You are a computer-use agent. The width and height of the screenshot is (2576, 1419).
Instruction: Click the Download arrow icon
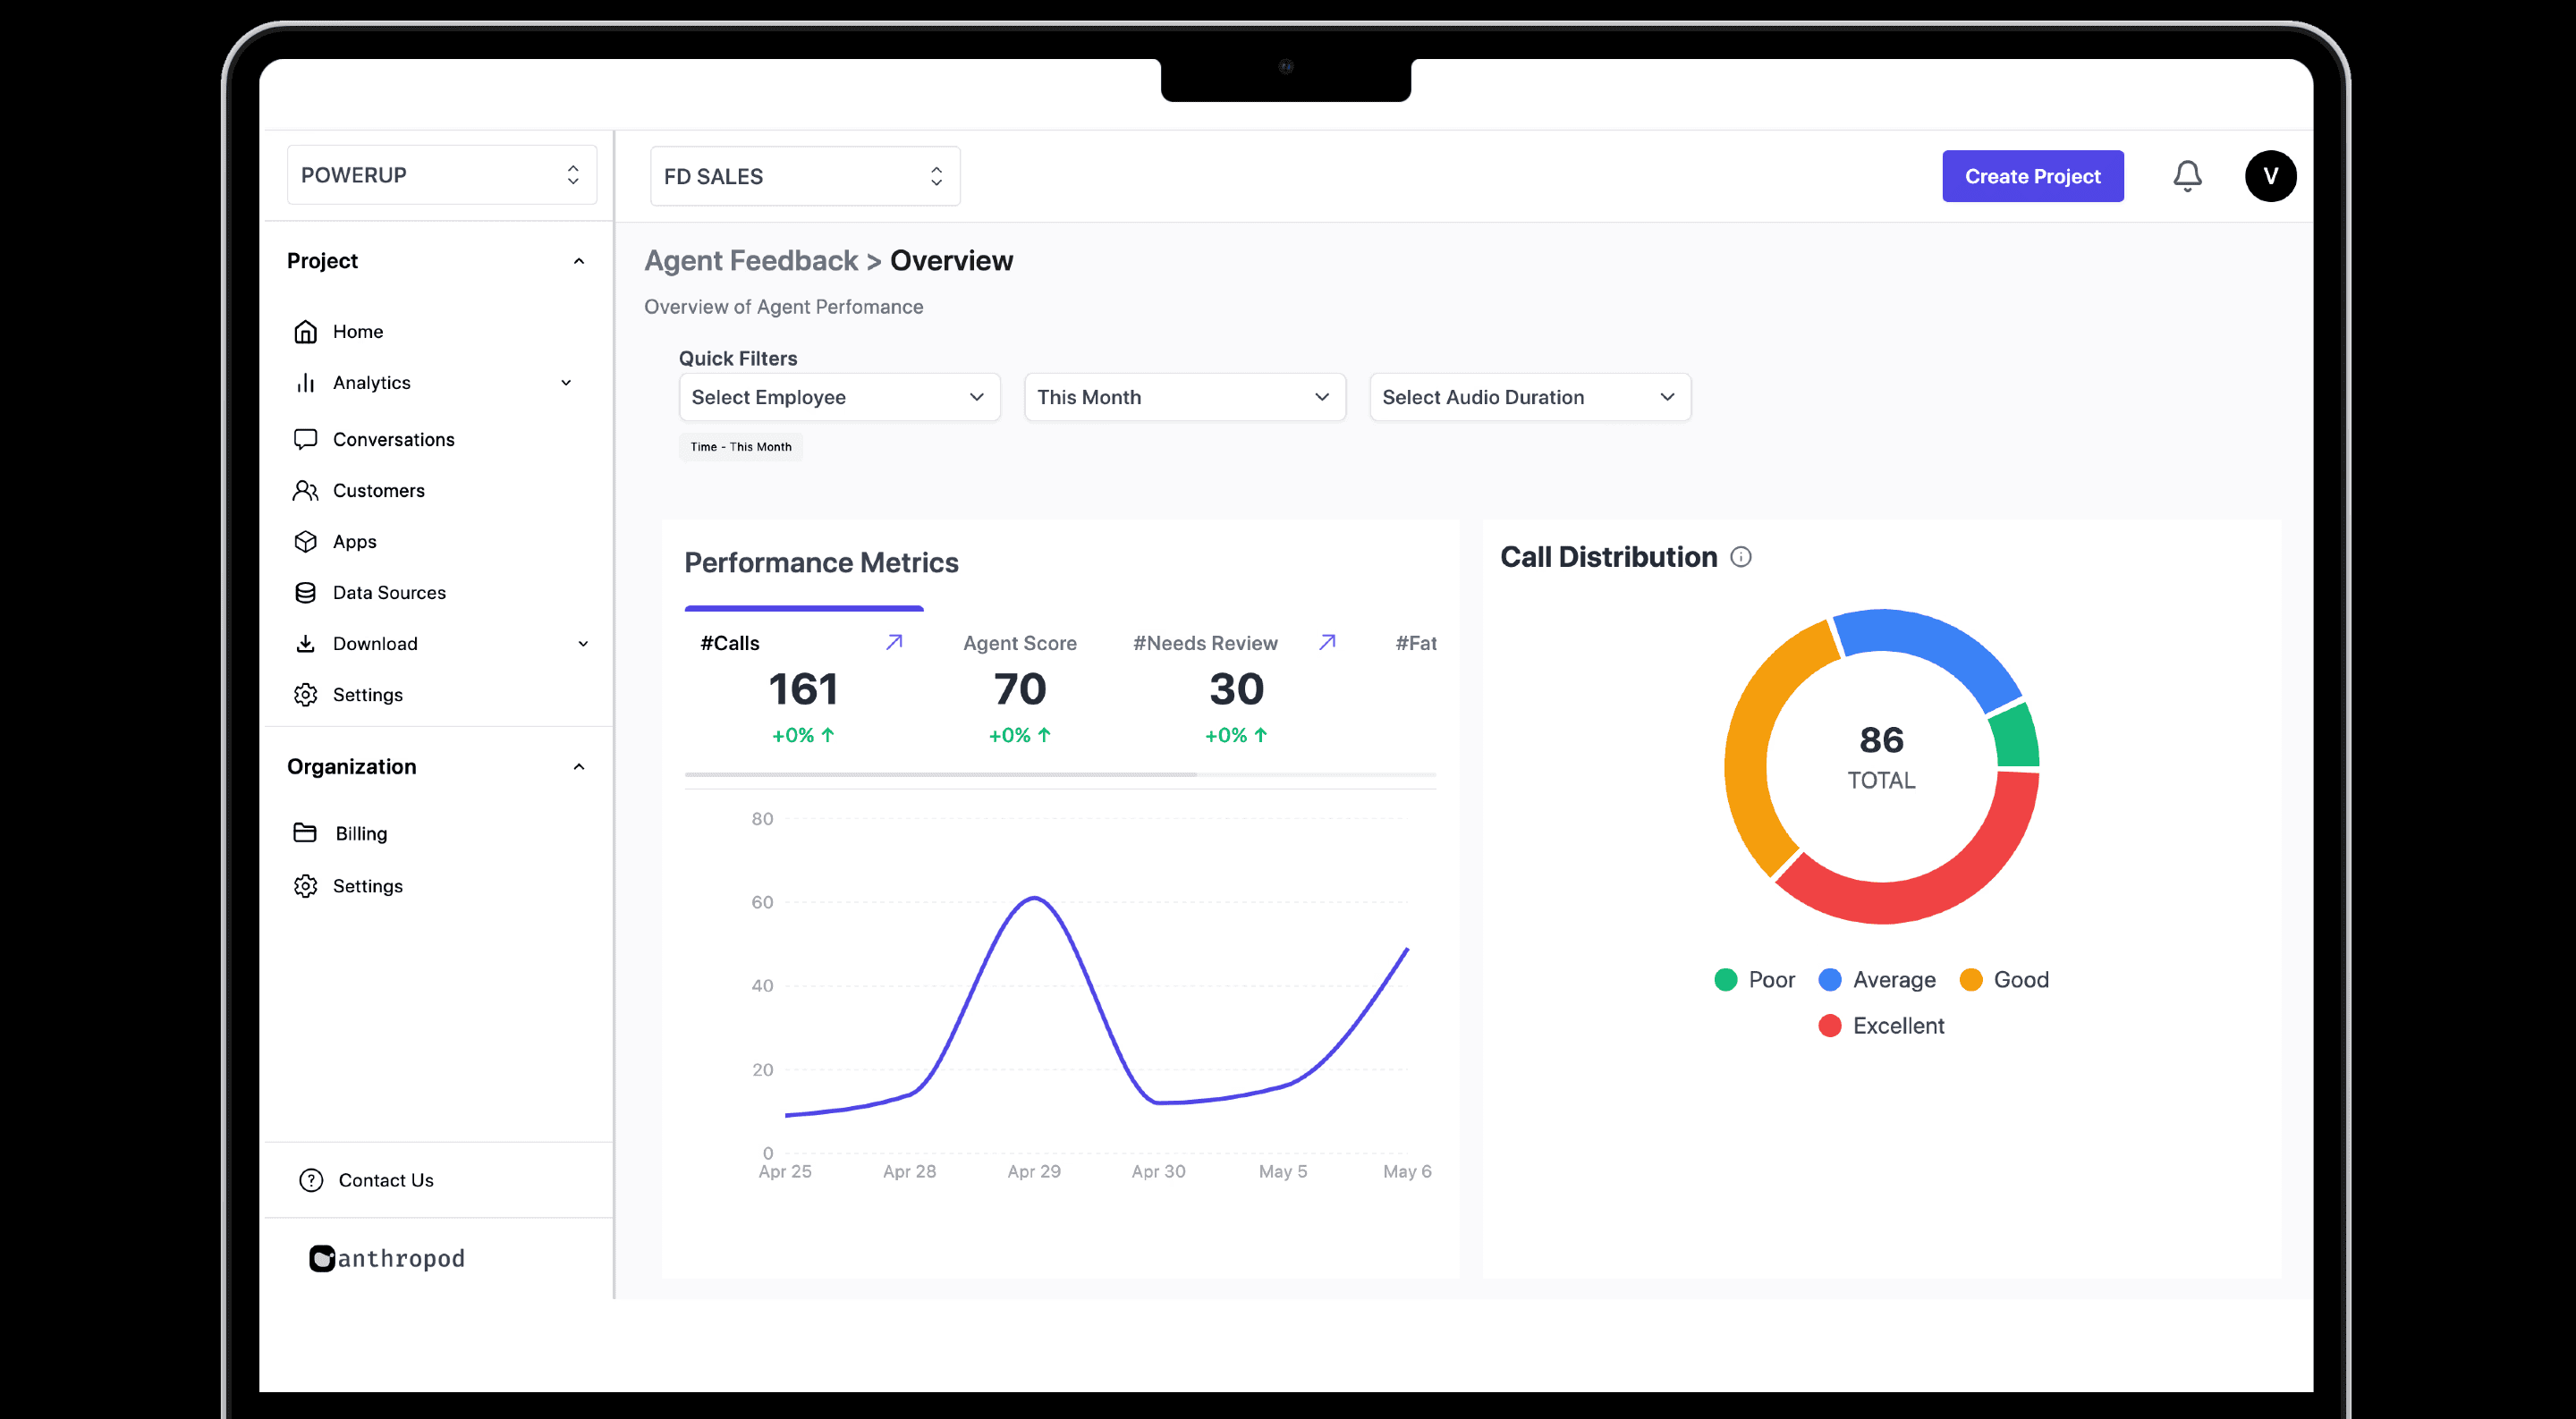[305, 643]
